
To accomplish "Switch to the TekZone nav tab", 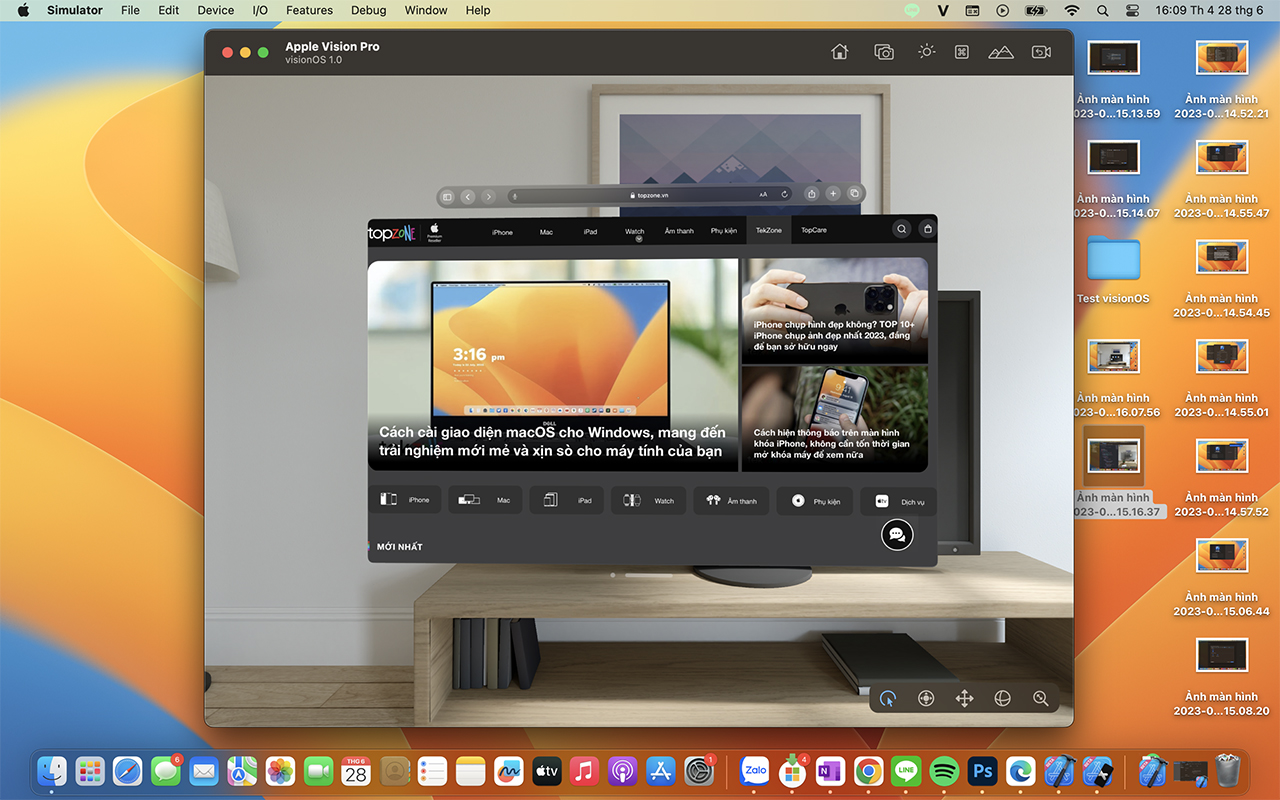I will [x=768, y=230].
